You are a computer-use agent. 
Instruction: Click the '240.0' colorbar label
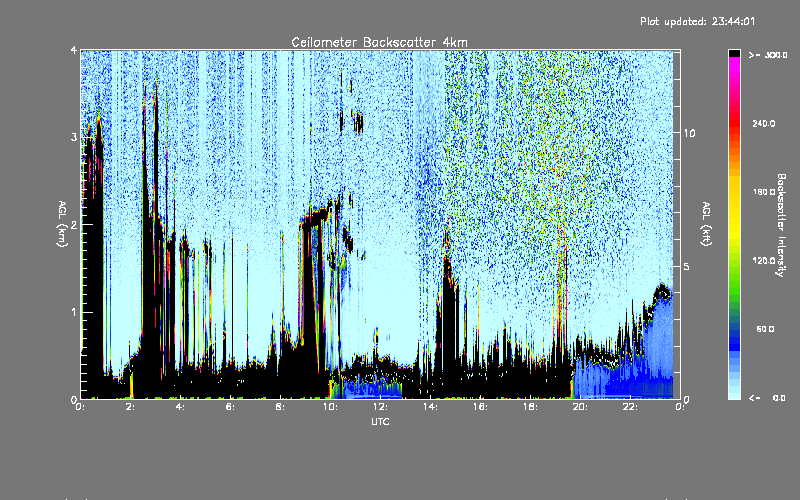pyautogui.click(x=764, y=123)
